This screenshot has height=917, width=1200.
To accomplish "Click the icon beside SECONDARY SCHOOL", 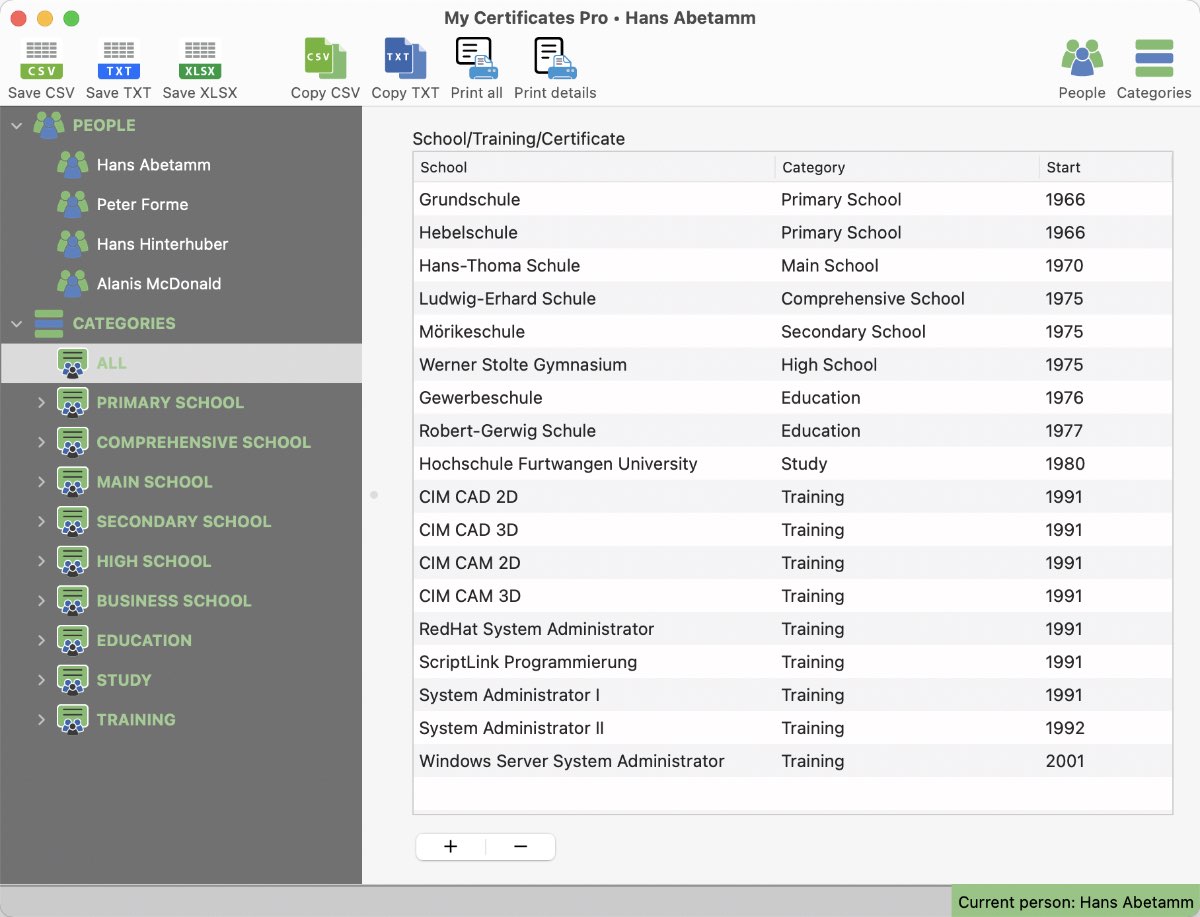I will click(x=72, y=521).
